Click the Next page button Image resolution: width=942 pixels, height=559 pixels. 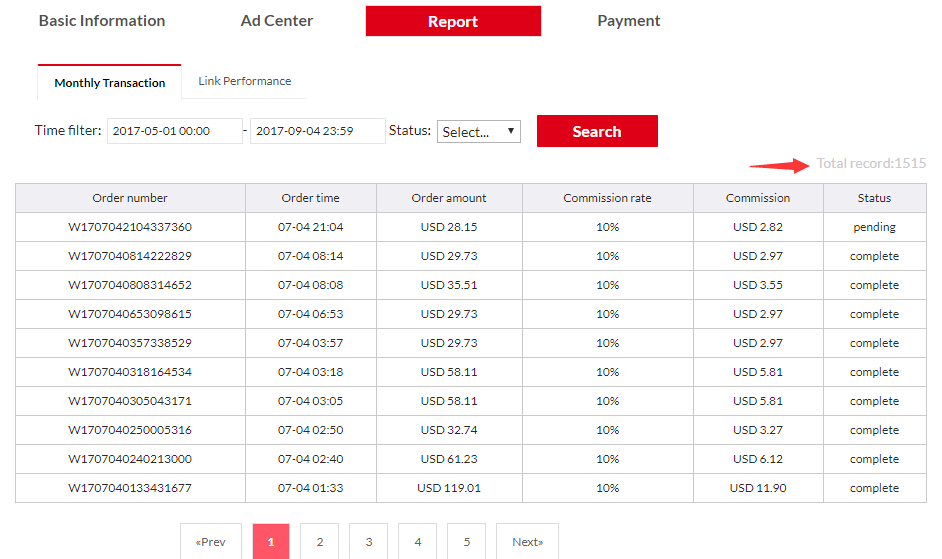(527, 542)
